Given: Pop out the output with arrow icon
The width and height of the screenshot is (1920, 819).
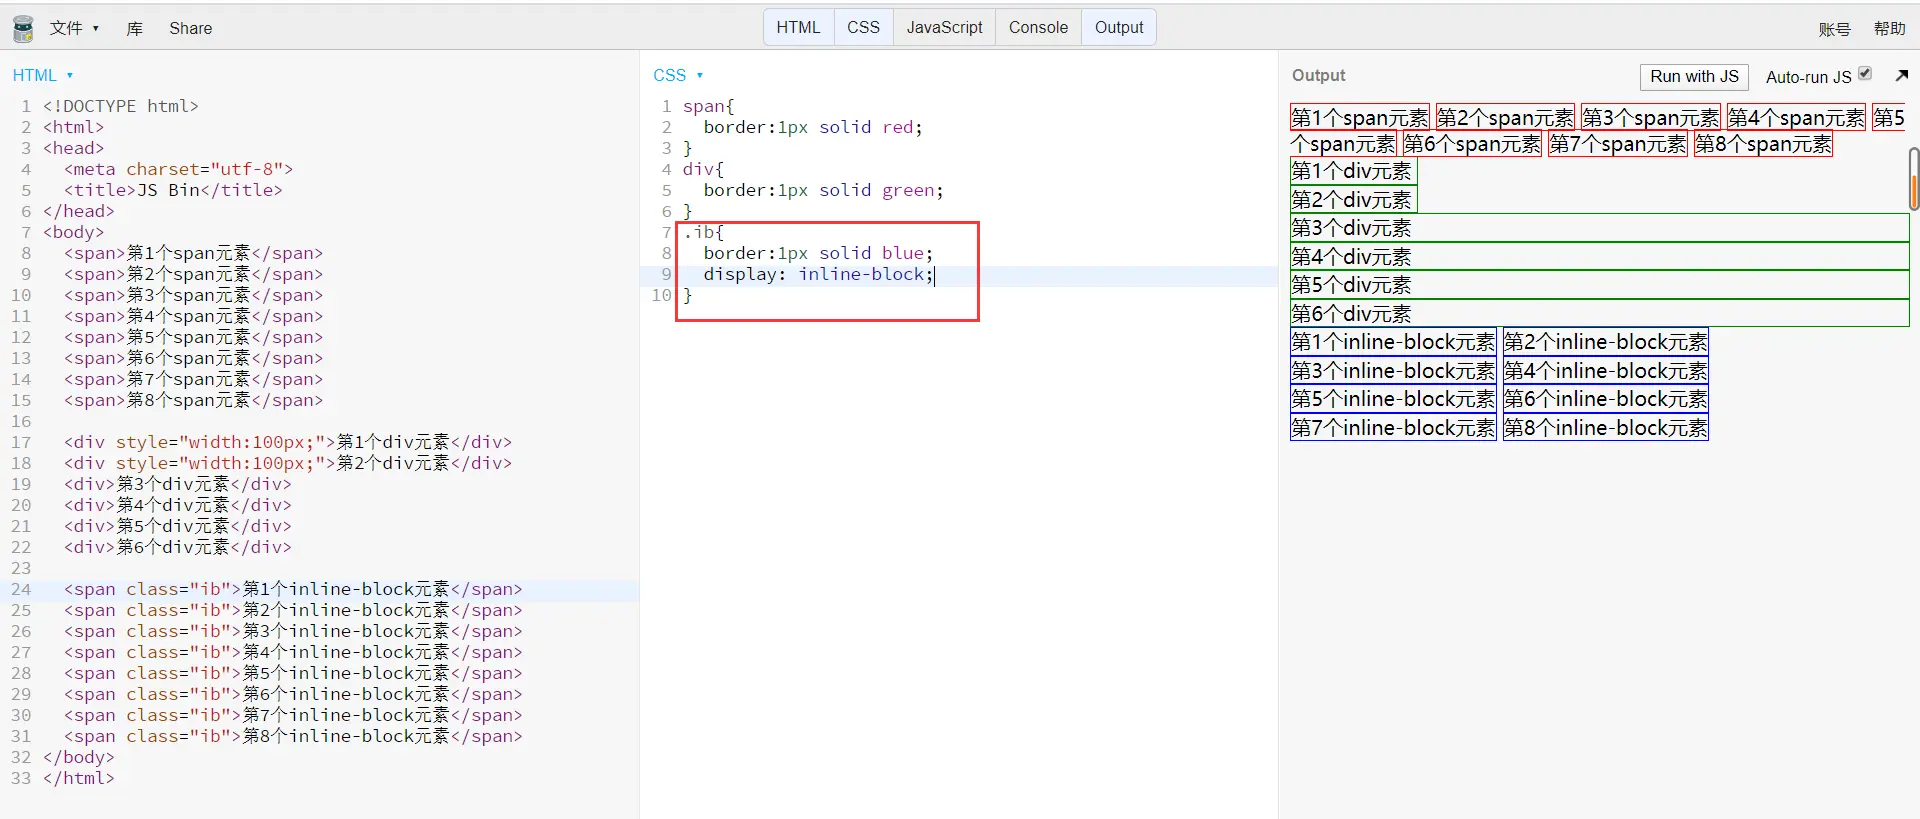Looking at the screenshot, I should [x=1901, y=76].
